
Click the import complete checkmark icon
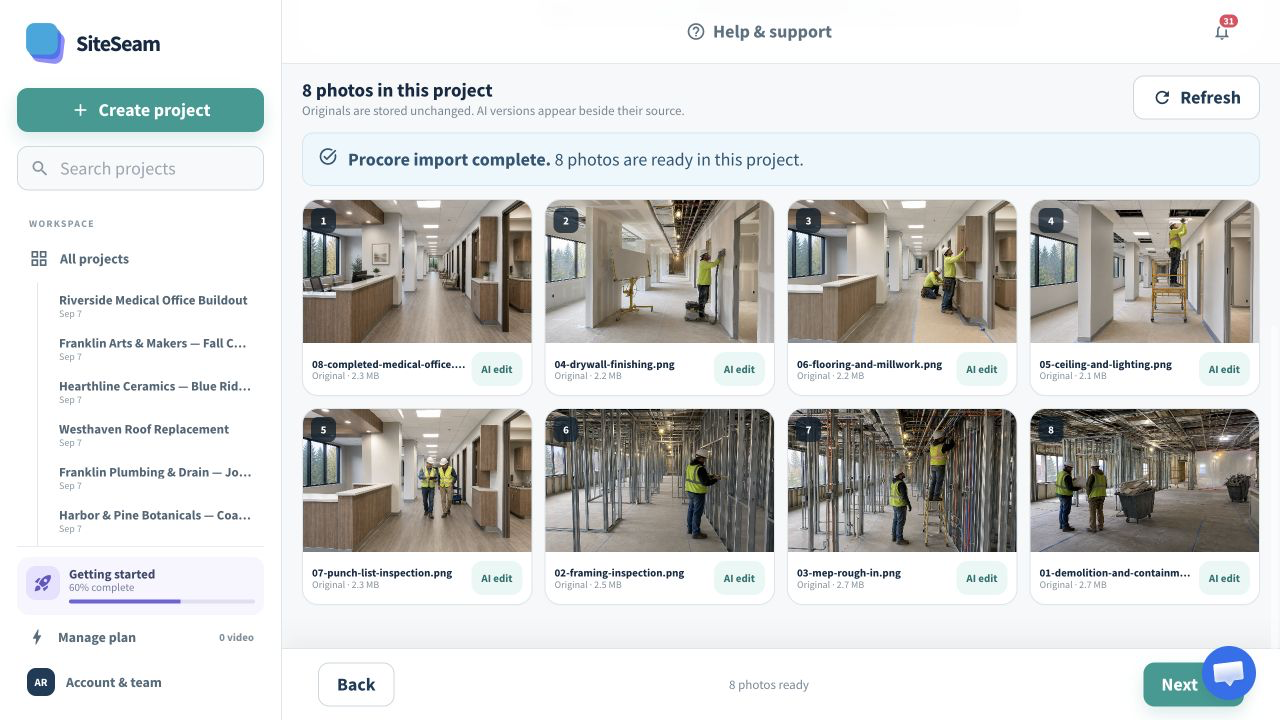pos(327,158)
